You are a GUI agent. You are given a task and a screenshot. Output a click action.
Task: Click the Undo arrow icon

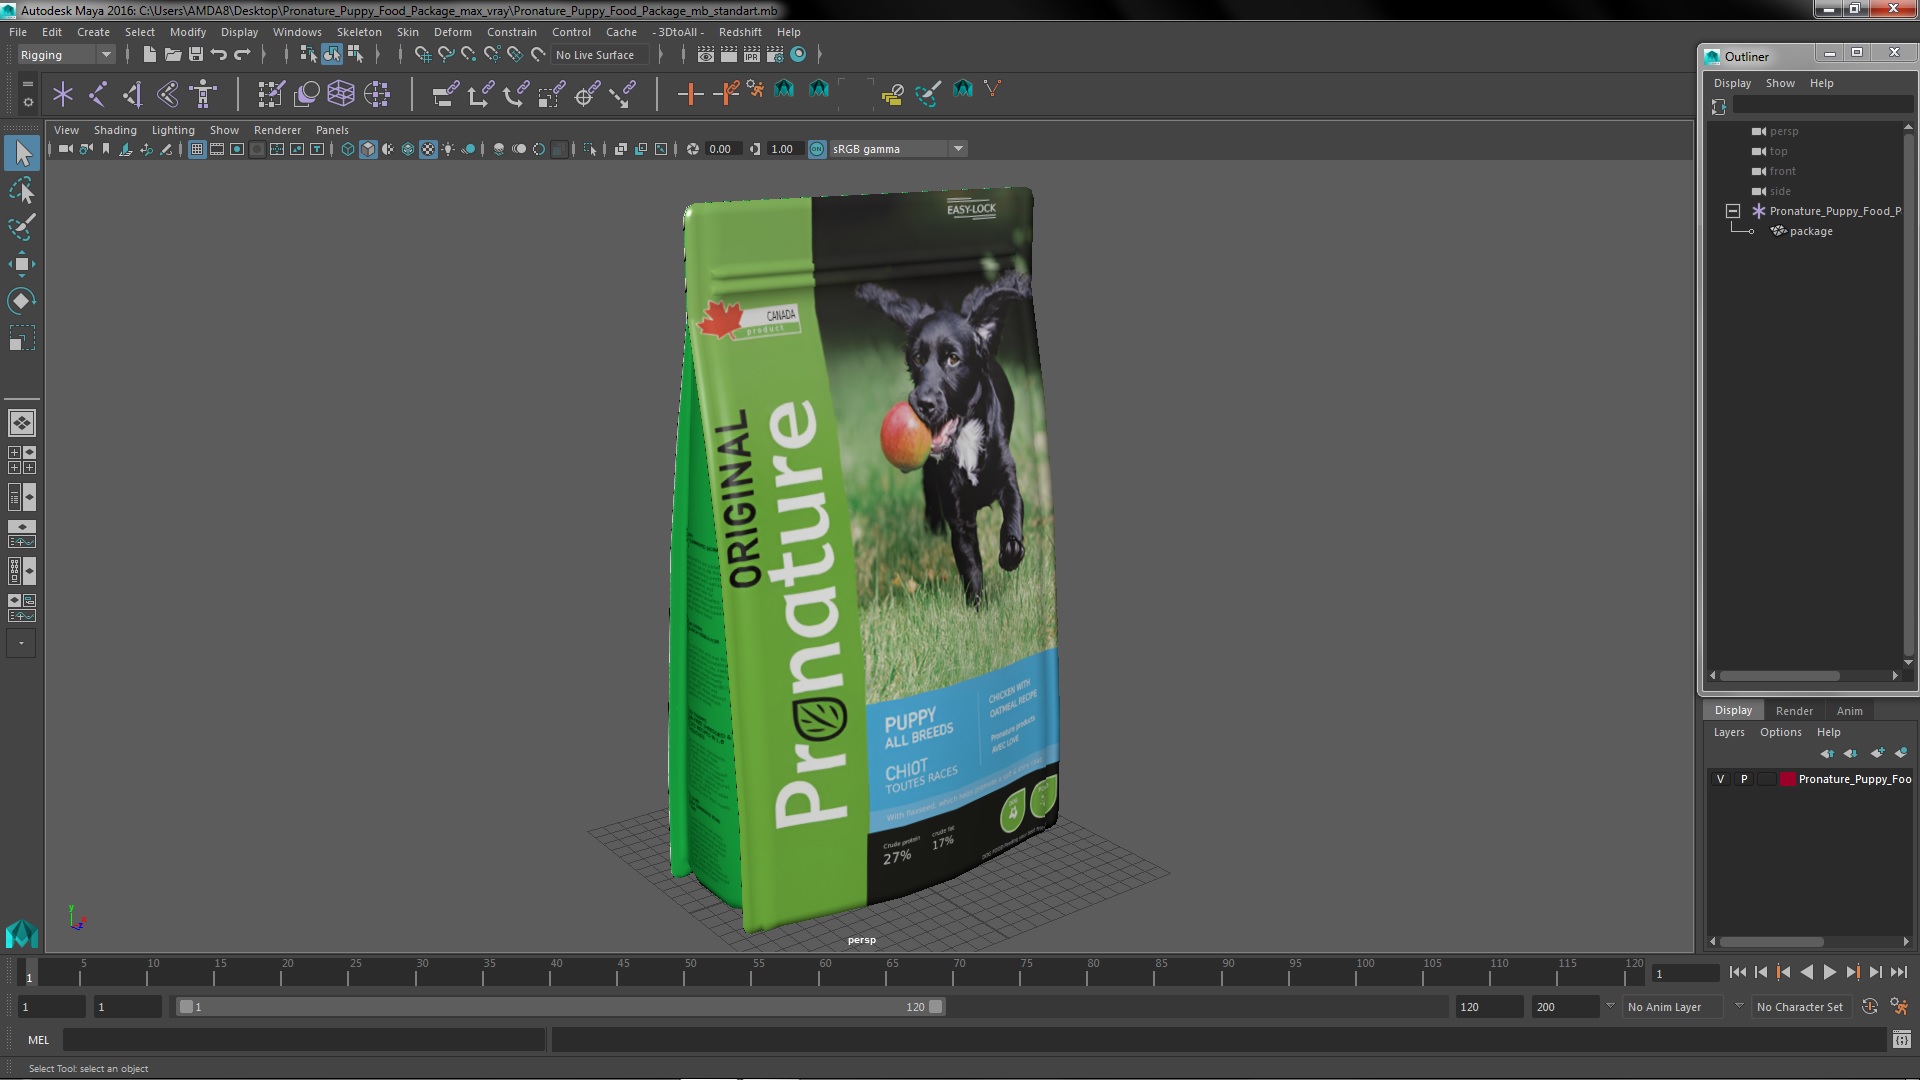219,54
